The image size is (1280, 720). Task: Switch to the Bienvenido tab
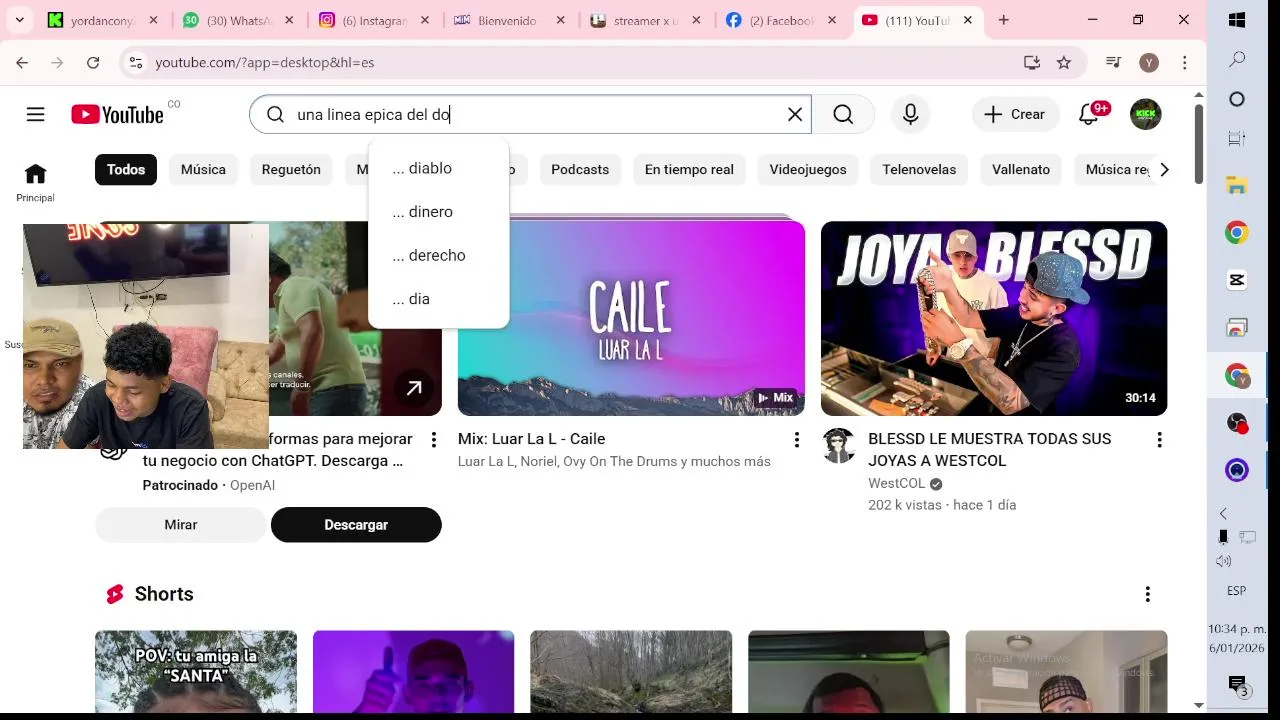pos(510,20)
